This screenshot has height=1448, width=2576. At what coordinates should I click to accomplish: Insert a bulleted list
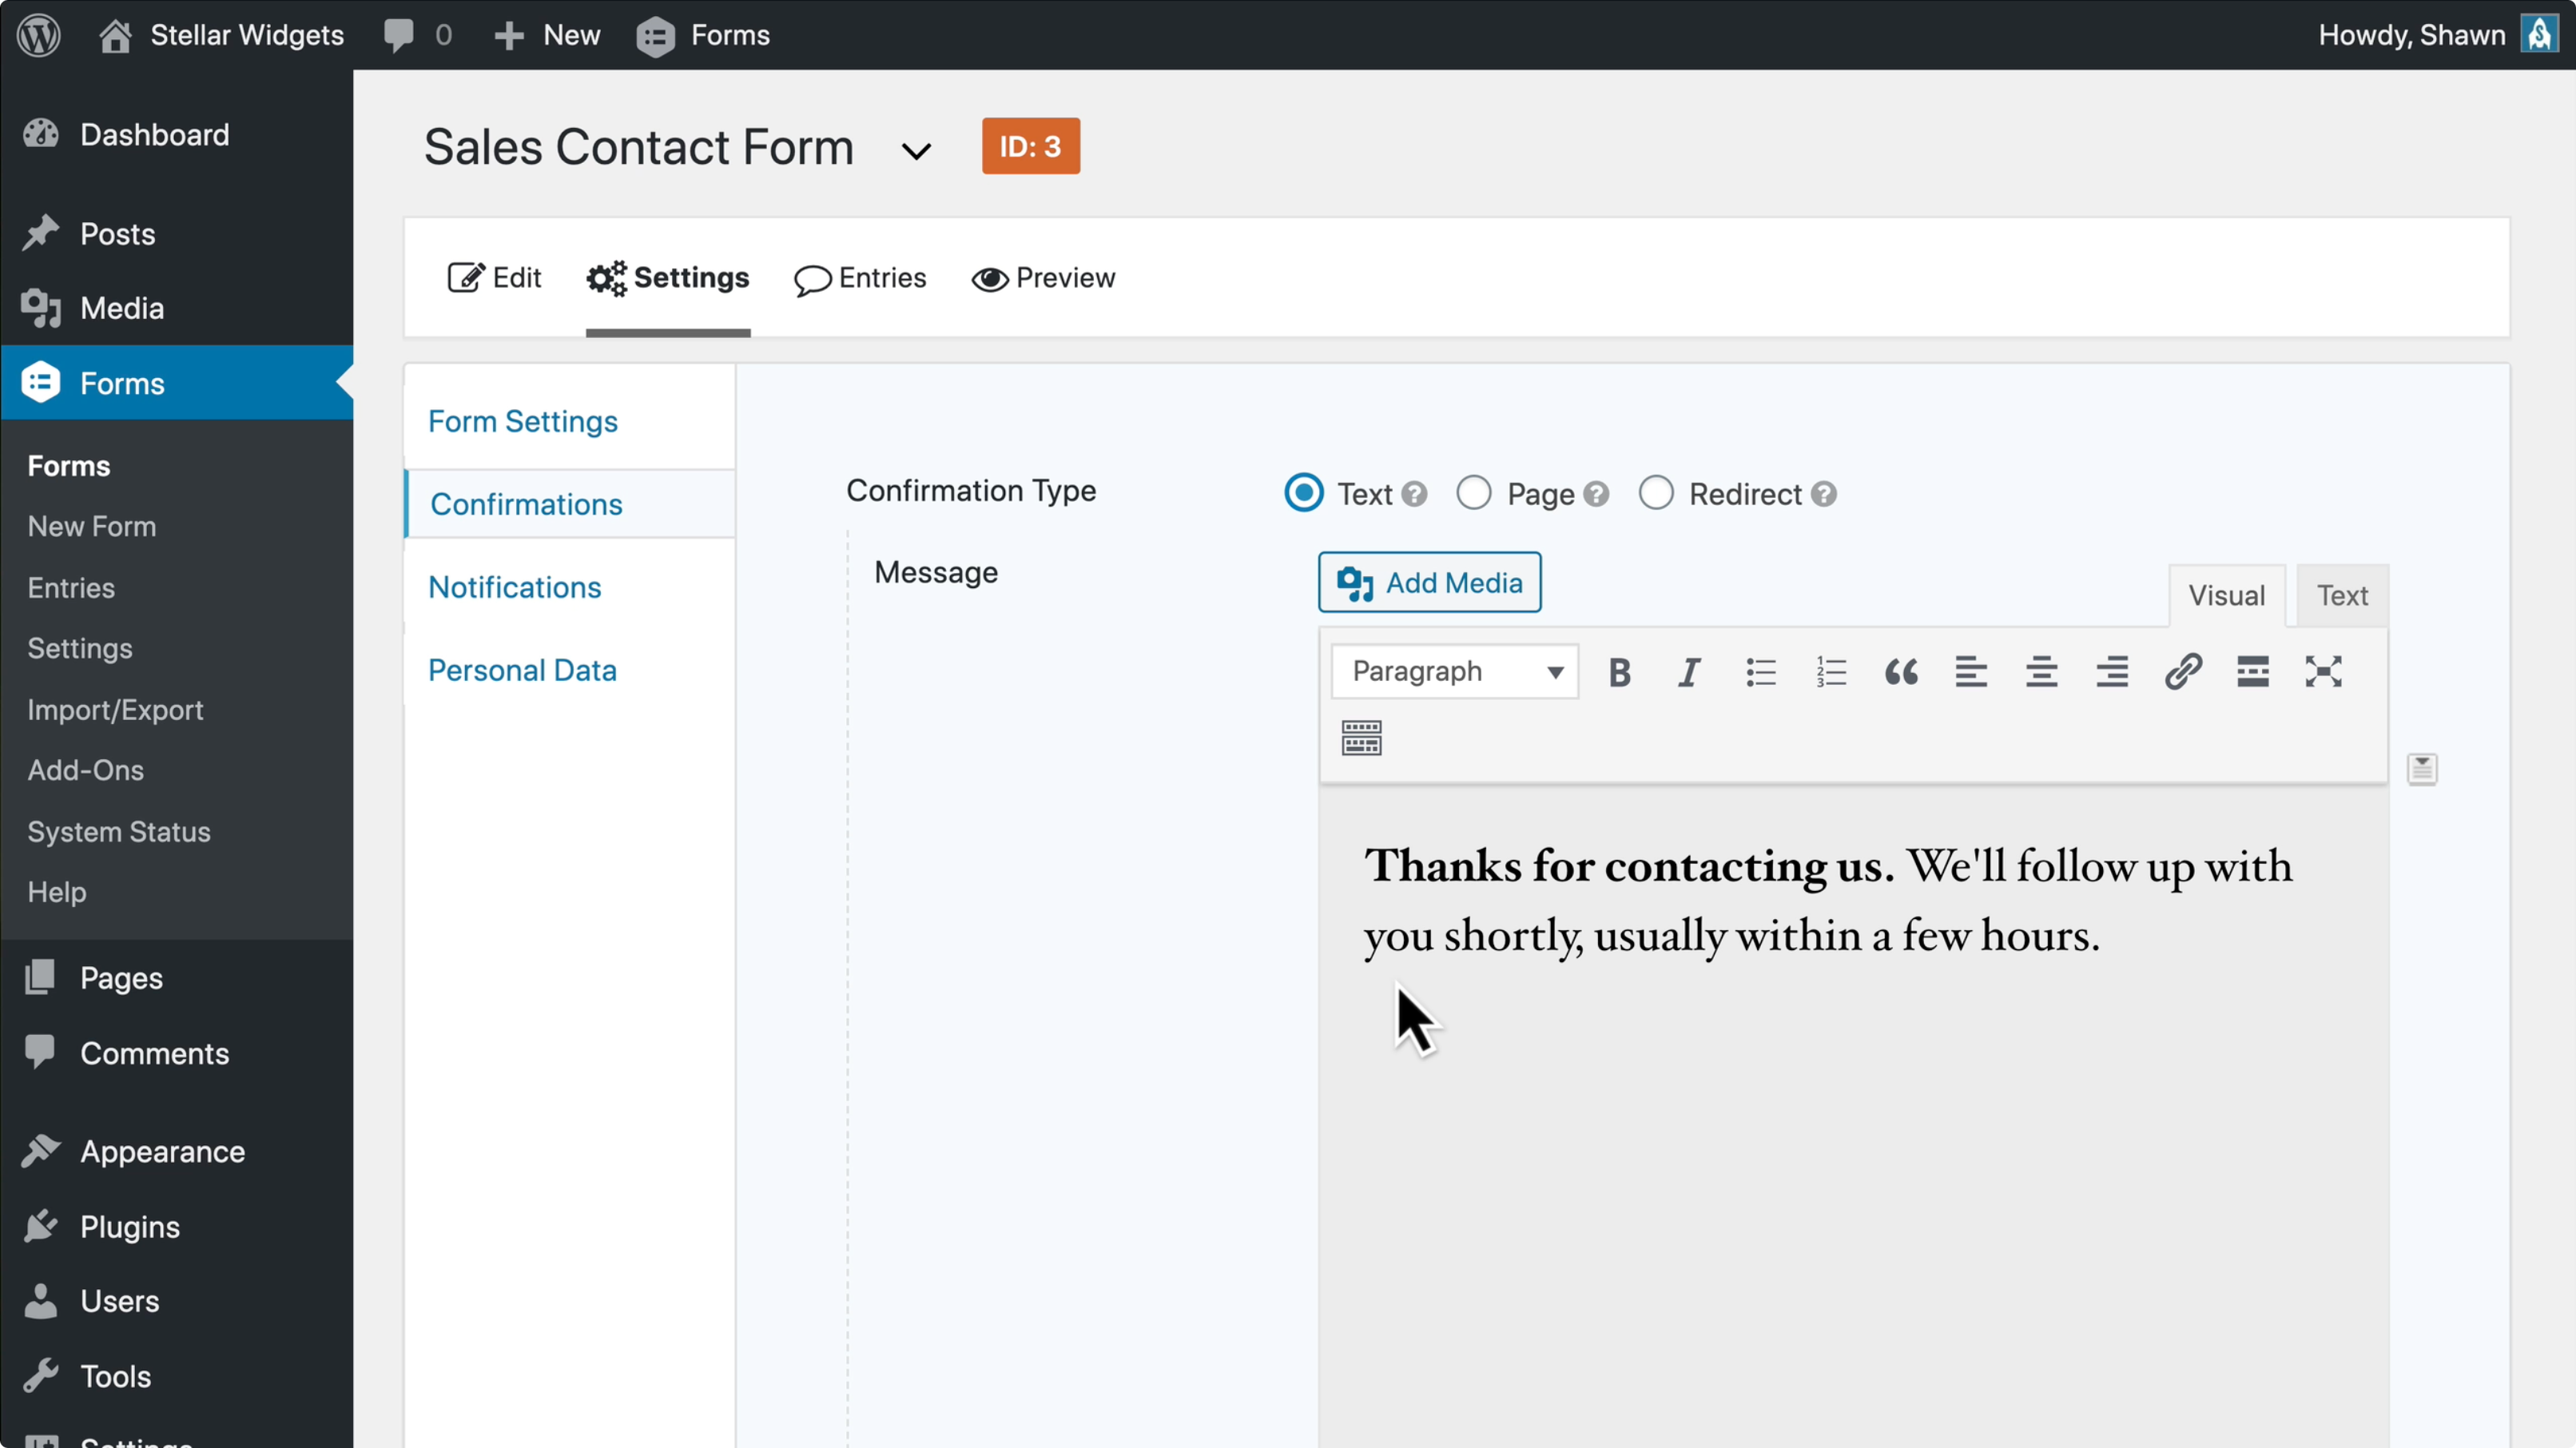(1760, 672)
